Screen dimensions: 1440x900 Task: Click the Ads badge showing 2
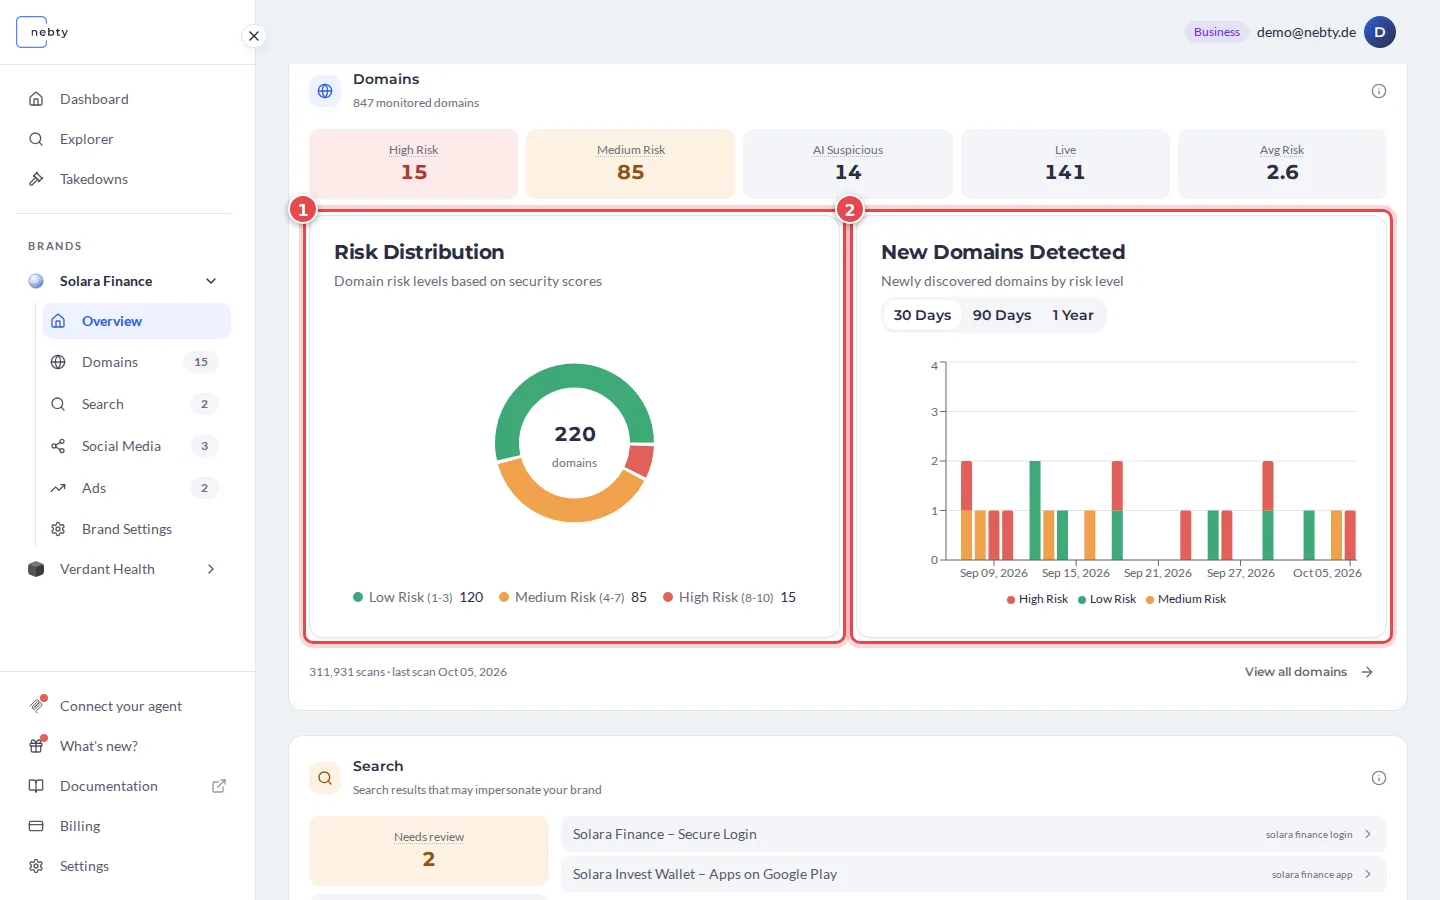204,488
